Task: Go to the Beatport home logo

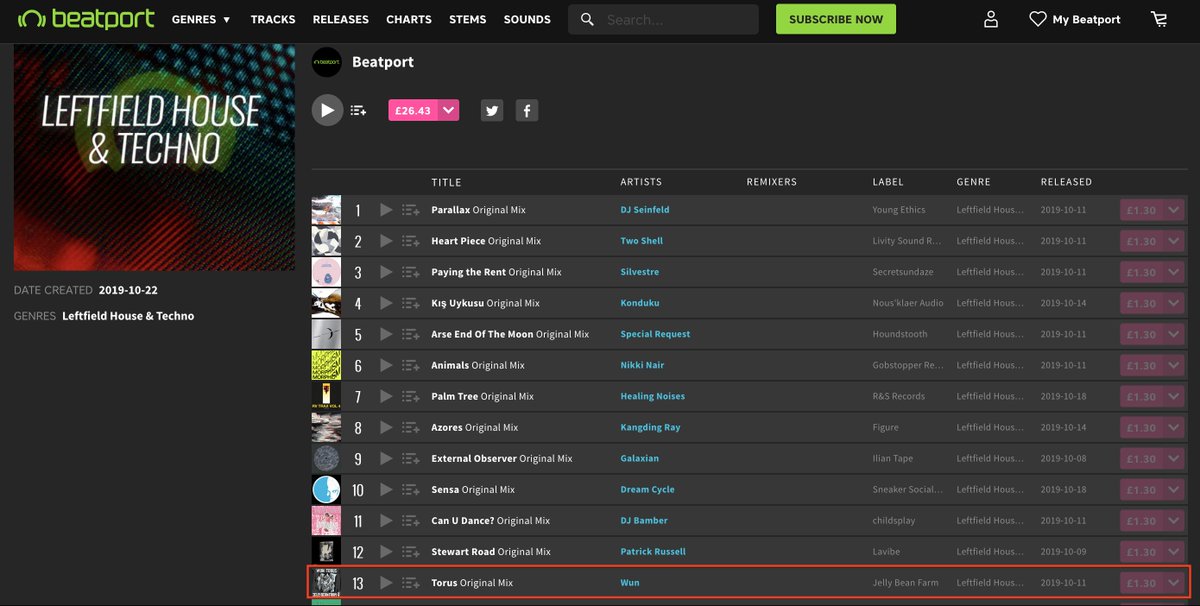Action: [87, 19]
